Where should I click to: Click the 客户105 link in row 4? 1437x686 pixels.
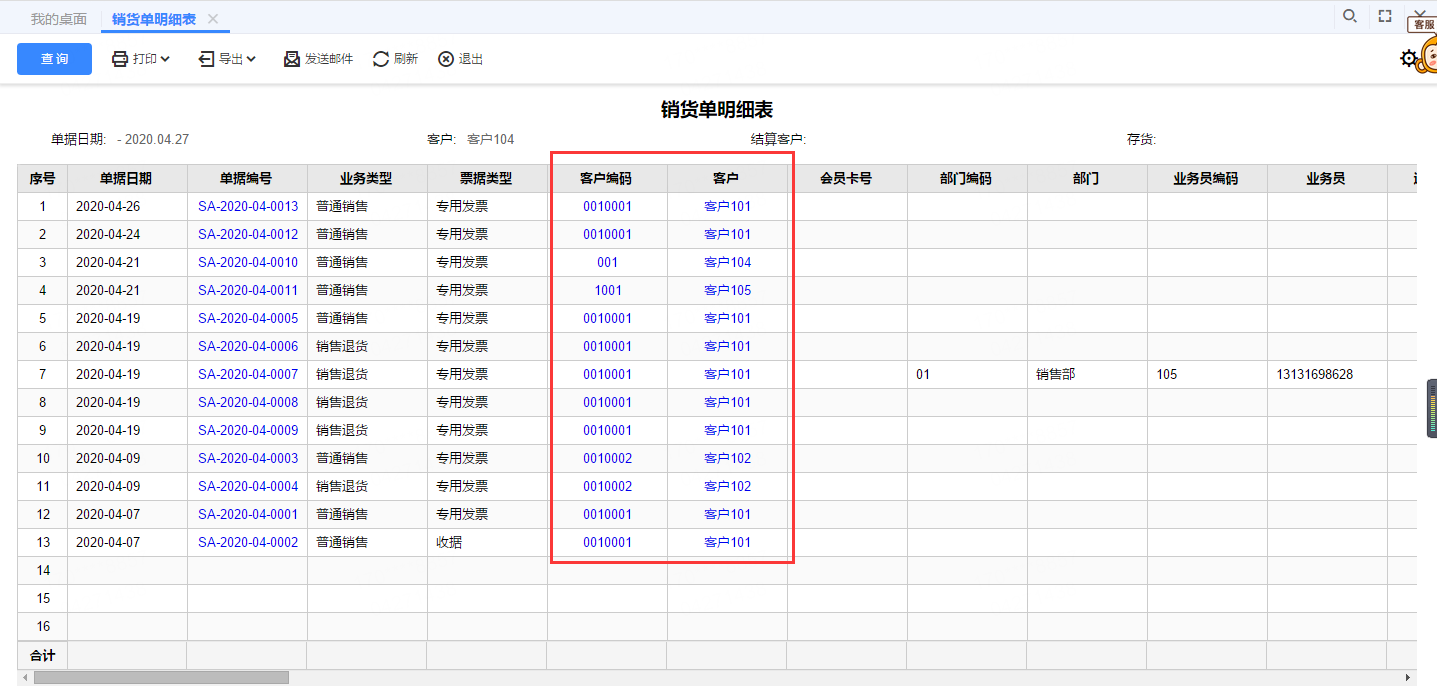[727, 291]
